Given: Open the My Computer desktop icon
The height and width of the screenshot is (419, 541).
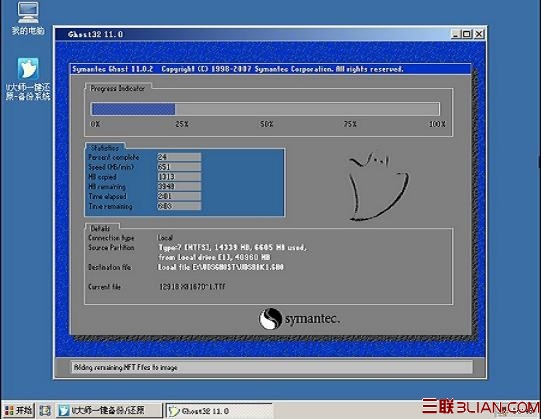Looking at the screenshot, I should click(x=28, y=18).
